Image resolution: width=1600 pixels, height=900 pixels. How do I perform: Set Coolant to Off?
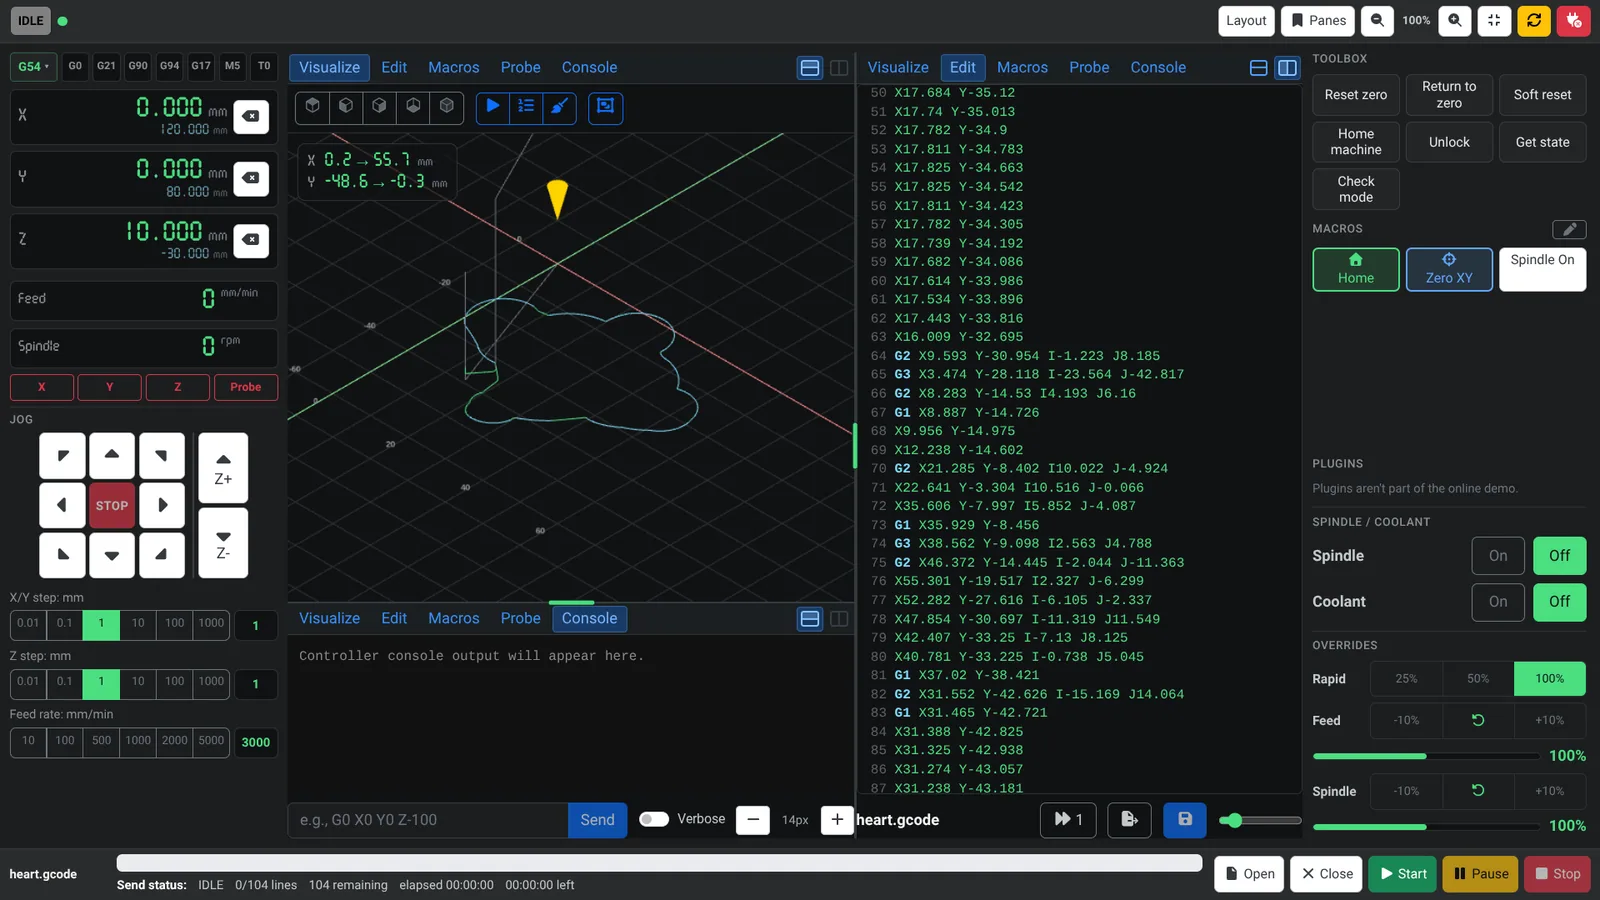pyautogui.click(x=1560, y=602)
